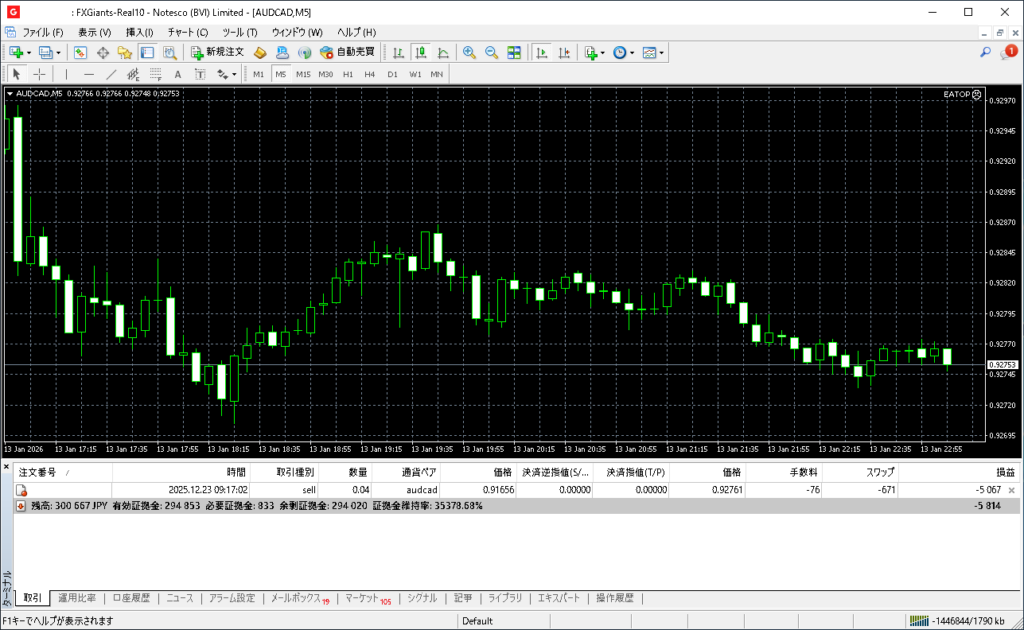Switch chart to candlestick display mode
The image size is (1024, 630).
[420, 52]
